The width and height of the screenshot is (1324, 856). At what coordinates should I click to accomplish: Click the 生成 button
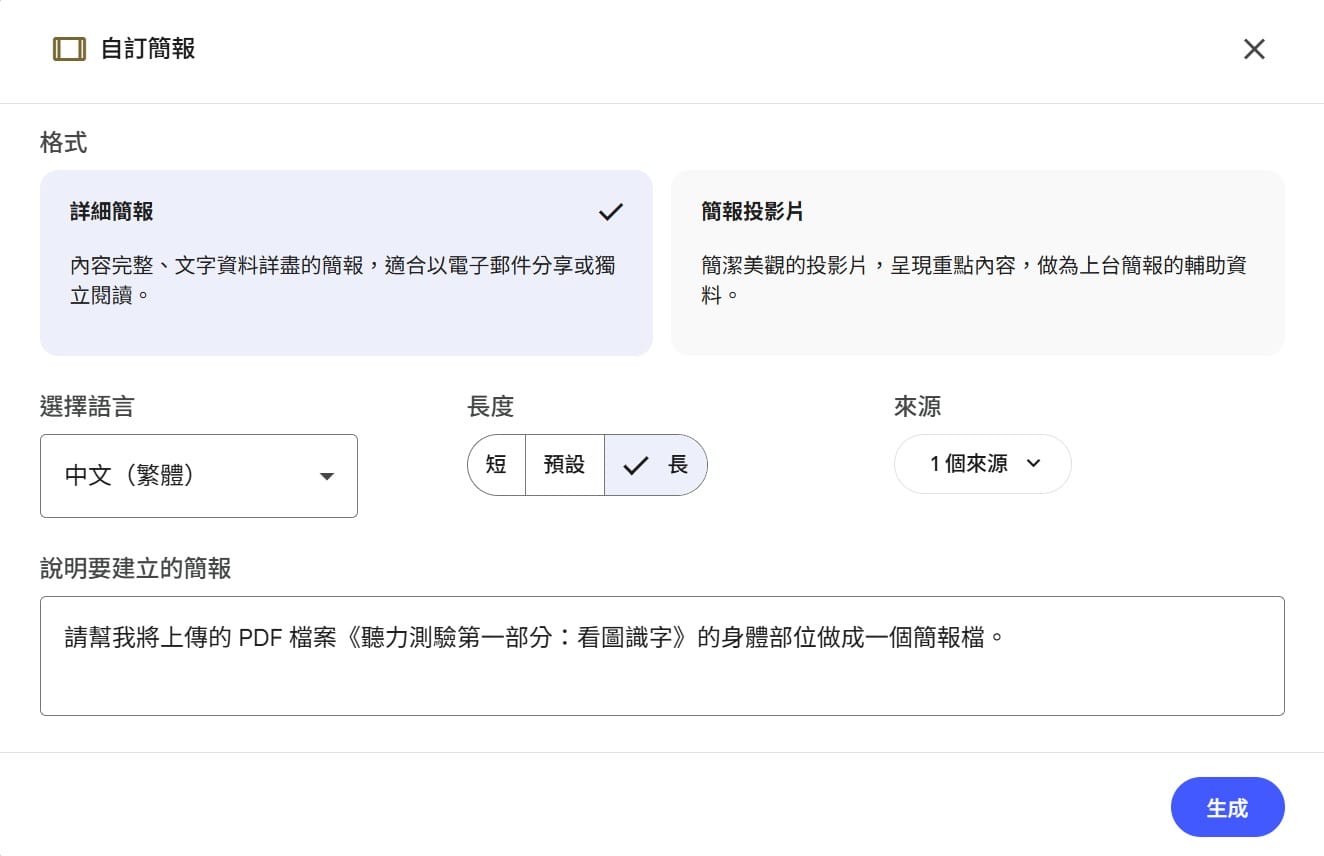(x=1227, y=807)
